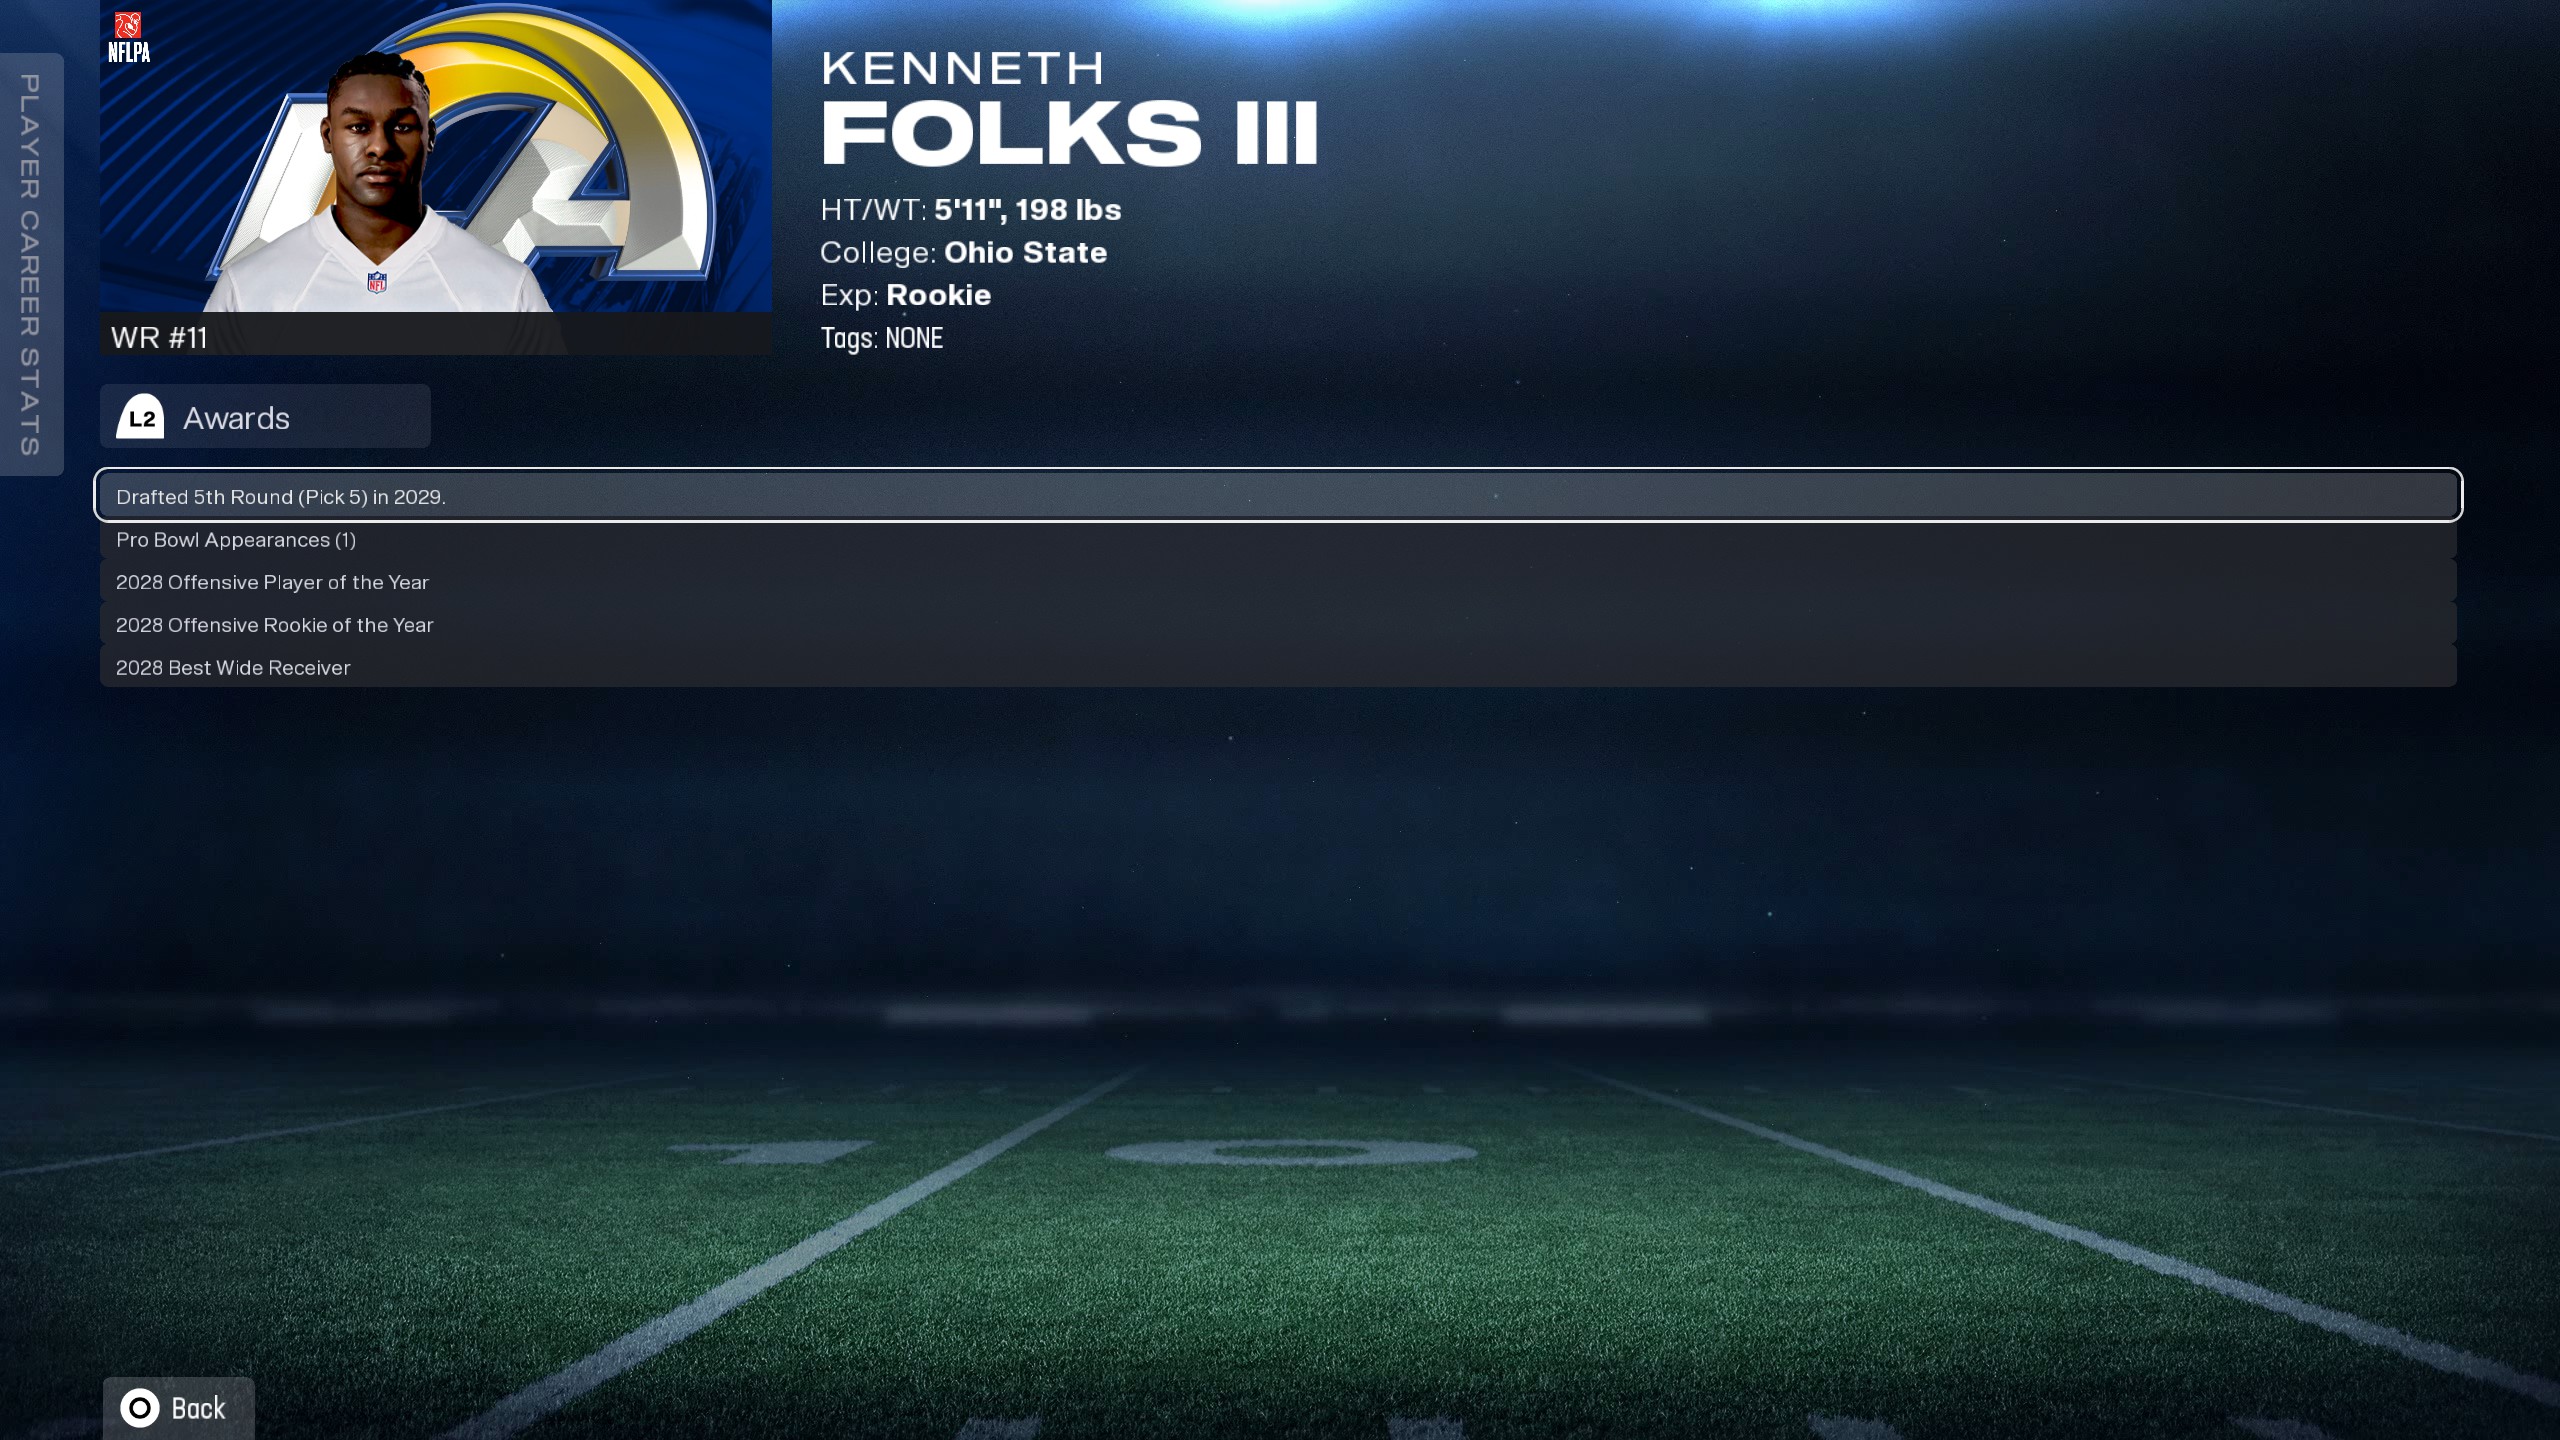
Task: Select 2028 Offensive Player of the Year row
Action: coord(1278,582)
